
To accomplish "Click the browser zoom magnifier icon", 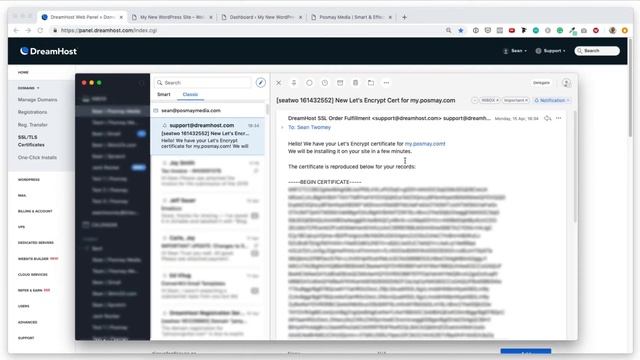I will coord(449,30).
